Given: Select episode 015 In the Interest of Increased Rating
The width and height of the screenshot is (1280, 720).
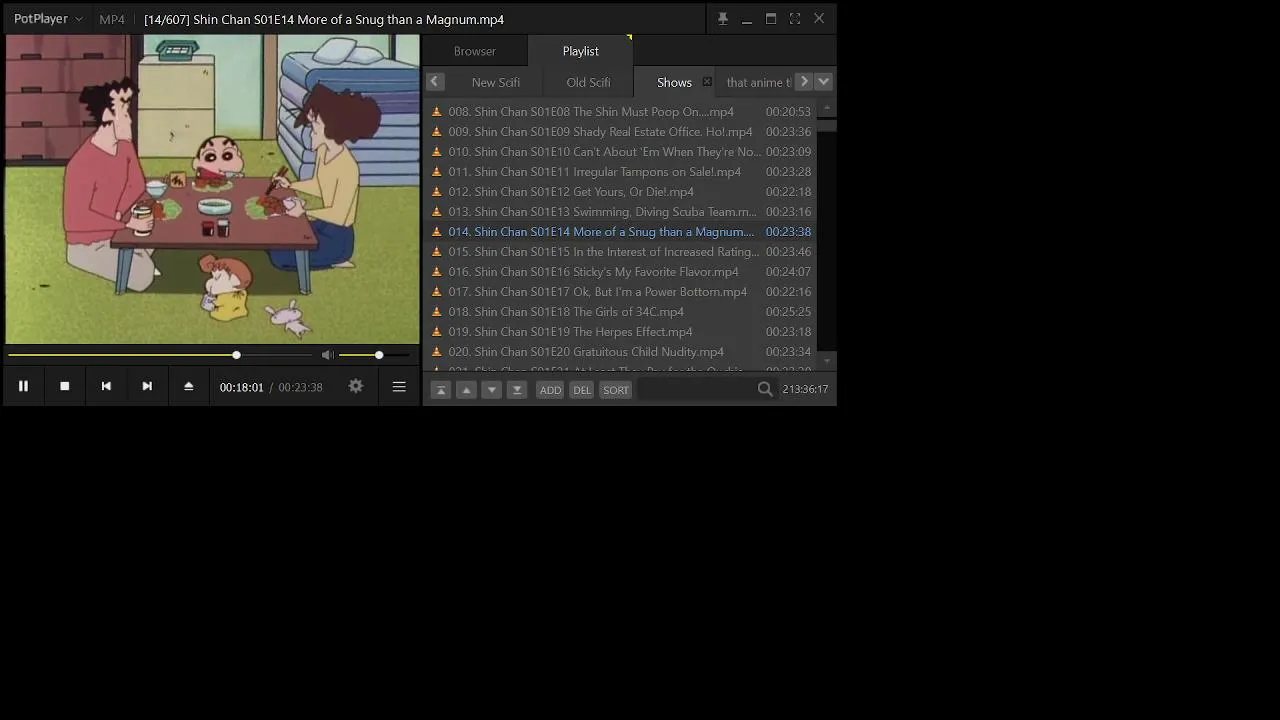Looking at the screenshot, I should click(x=621, y=252).
